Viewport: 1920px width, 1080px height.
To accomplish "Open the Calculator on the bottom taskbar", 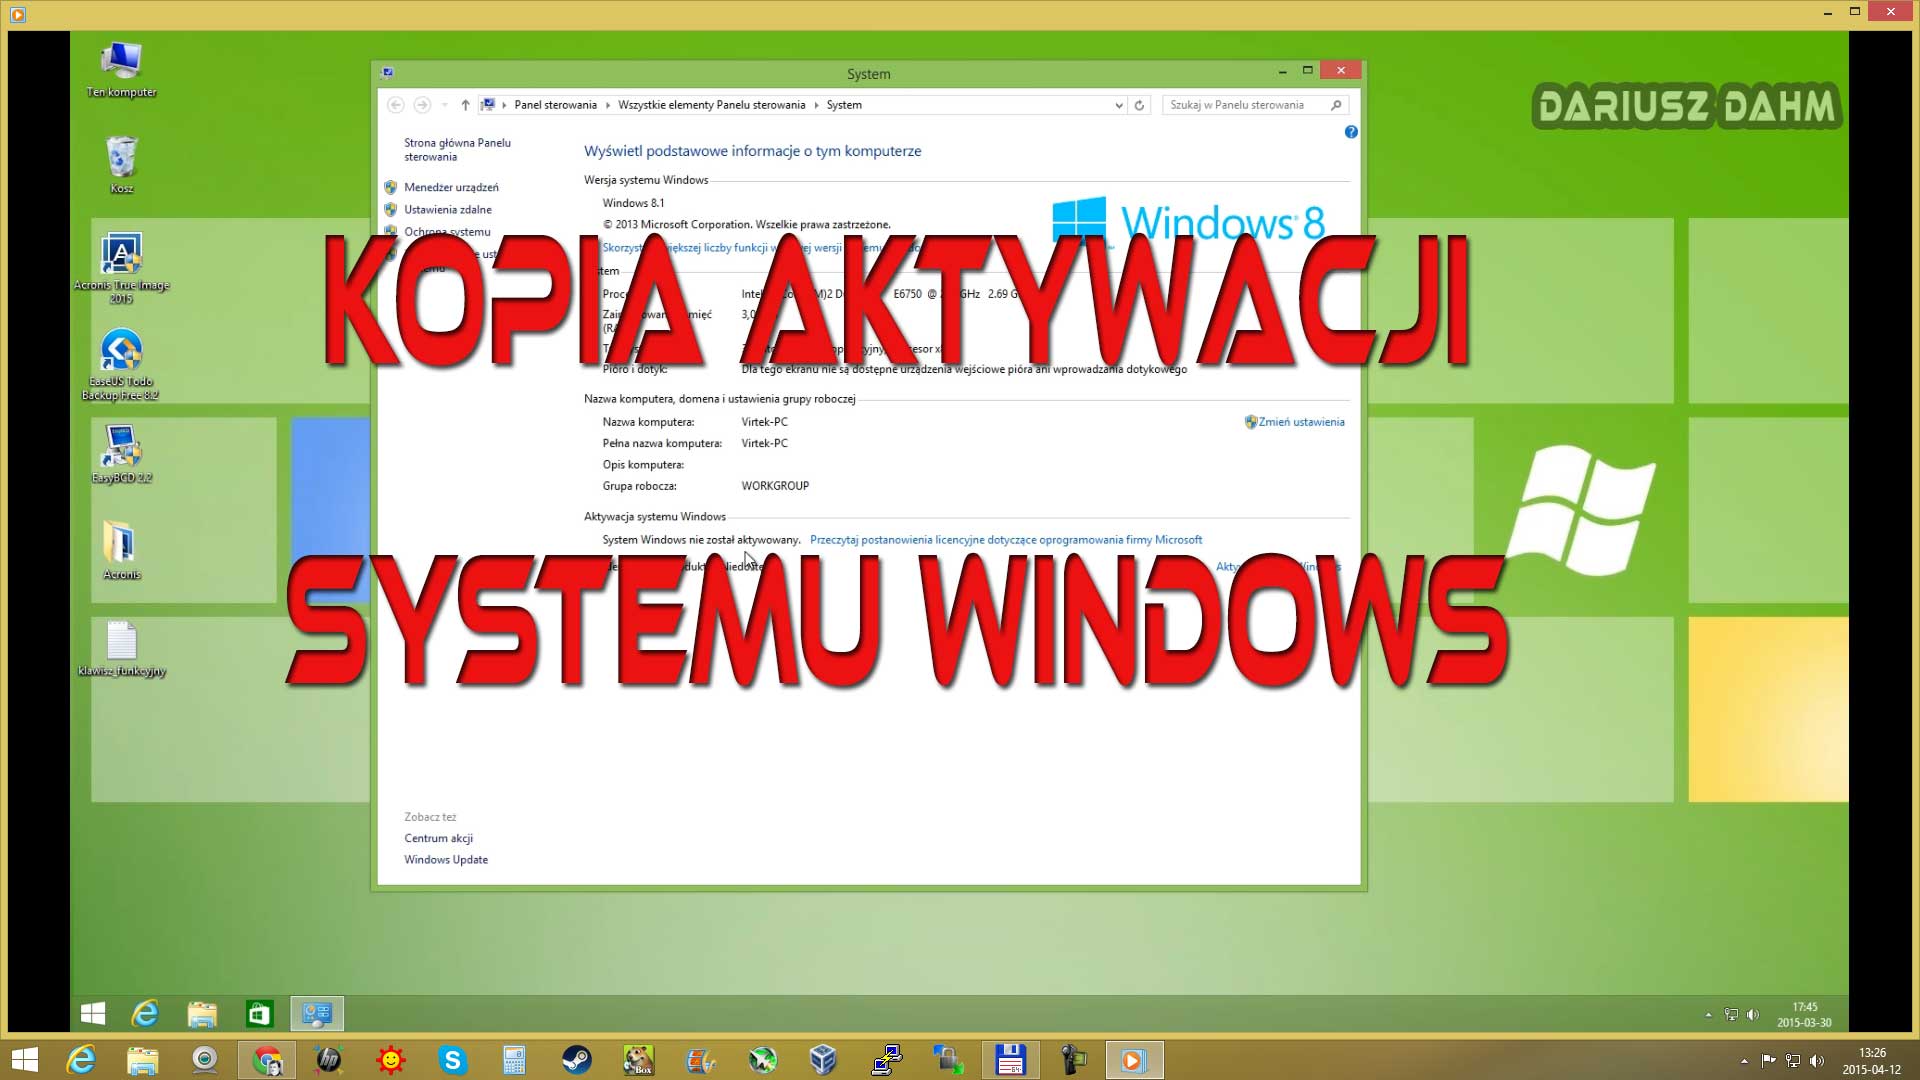I will [514, 1060].
